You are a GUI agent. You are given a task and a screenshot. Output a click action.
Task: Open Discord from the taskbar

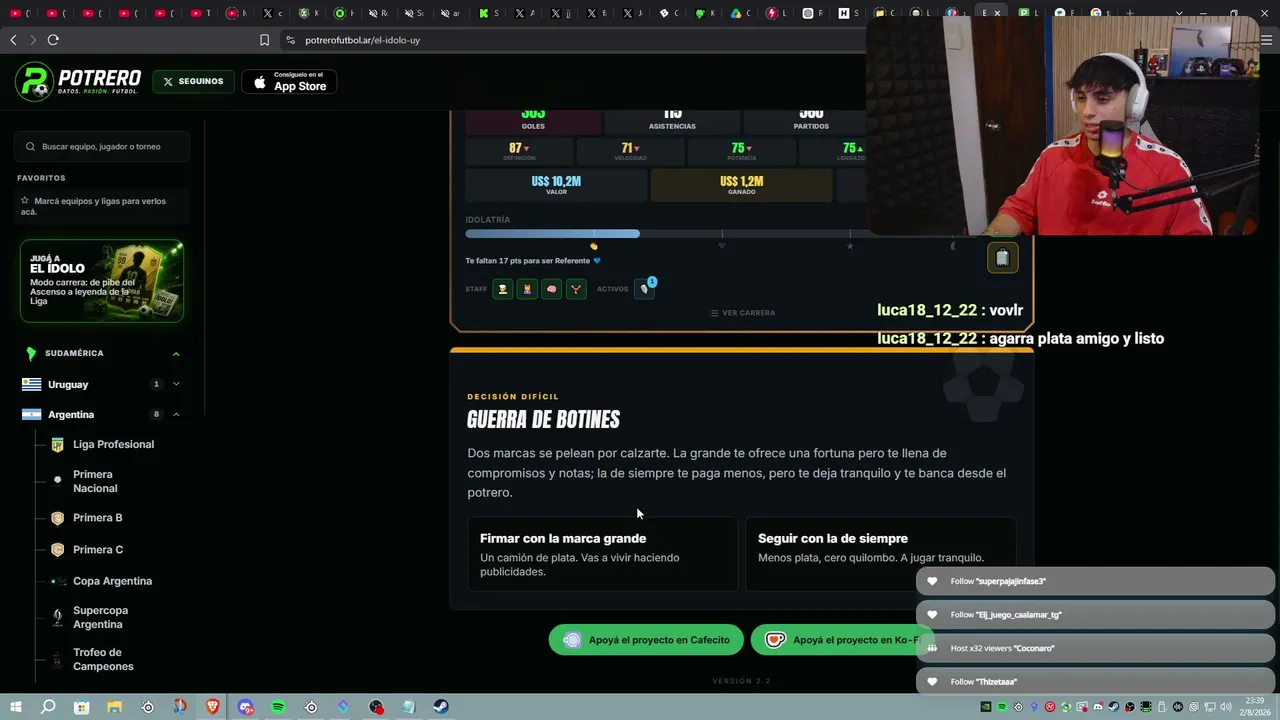coord(245,707)
